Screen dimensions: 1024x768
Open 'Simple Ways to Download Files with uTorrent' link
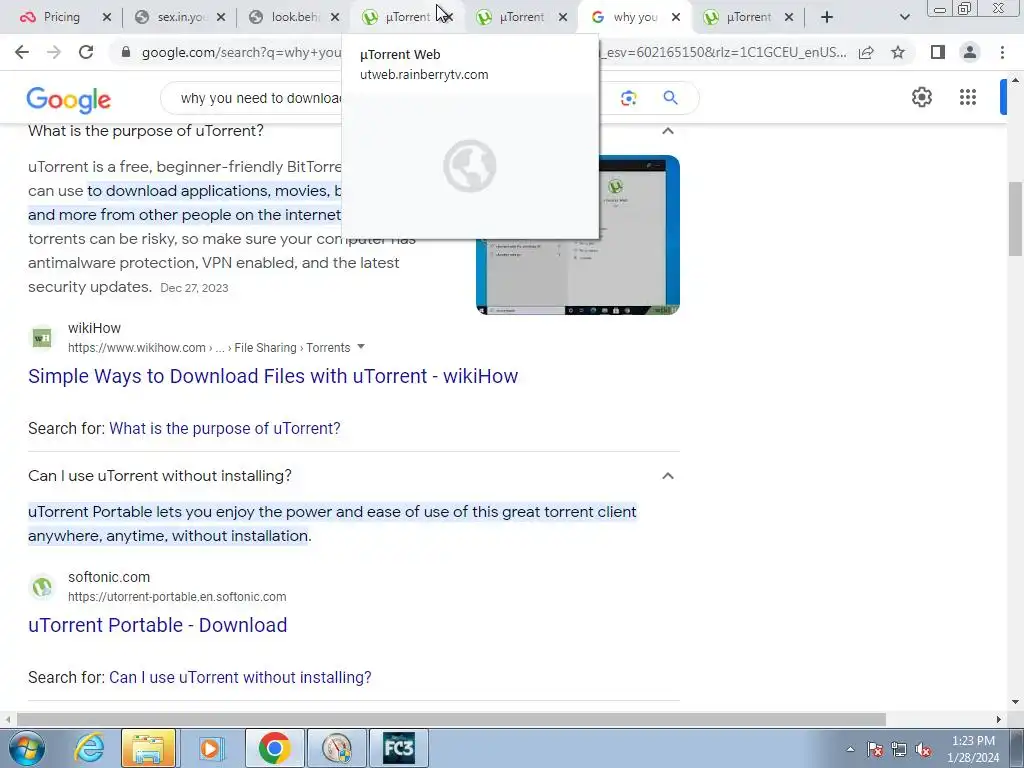pos(273,376)
